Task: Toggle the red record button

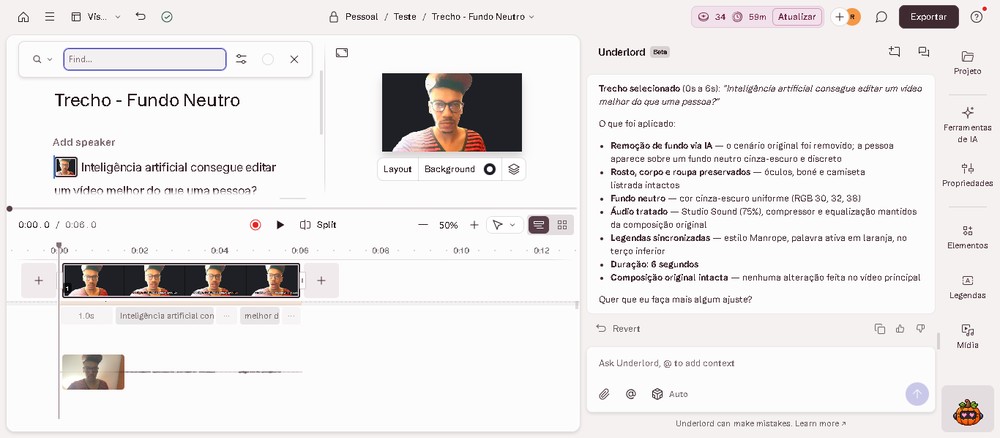Action: tap(256, 225)
